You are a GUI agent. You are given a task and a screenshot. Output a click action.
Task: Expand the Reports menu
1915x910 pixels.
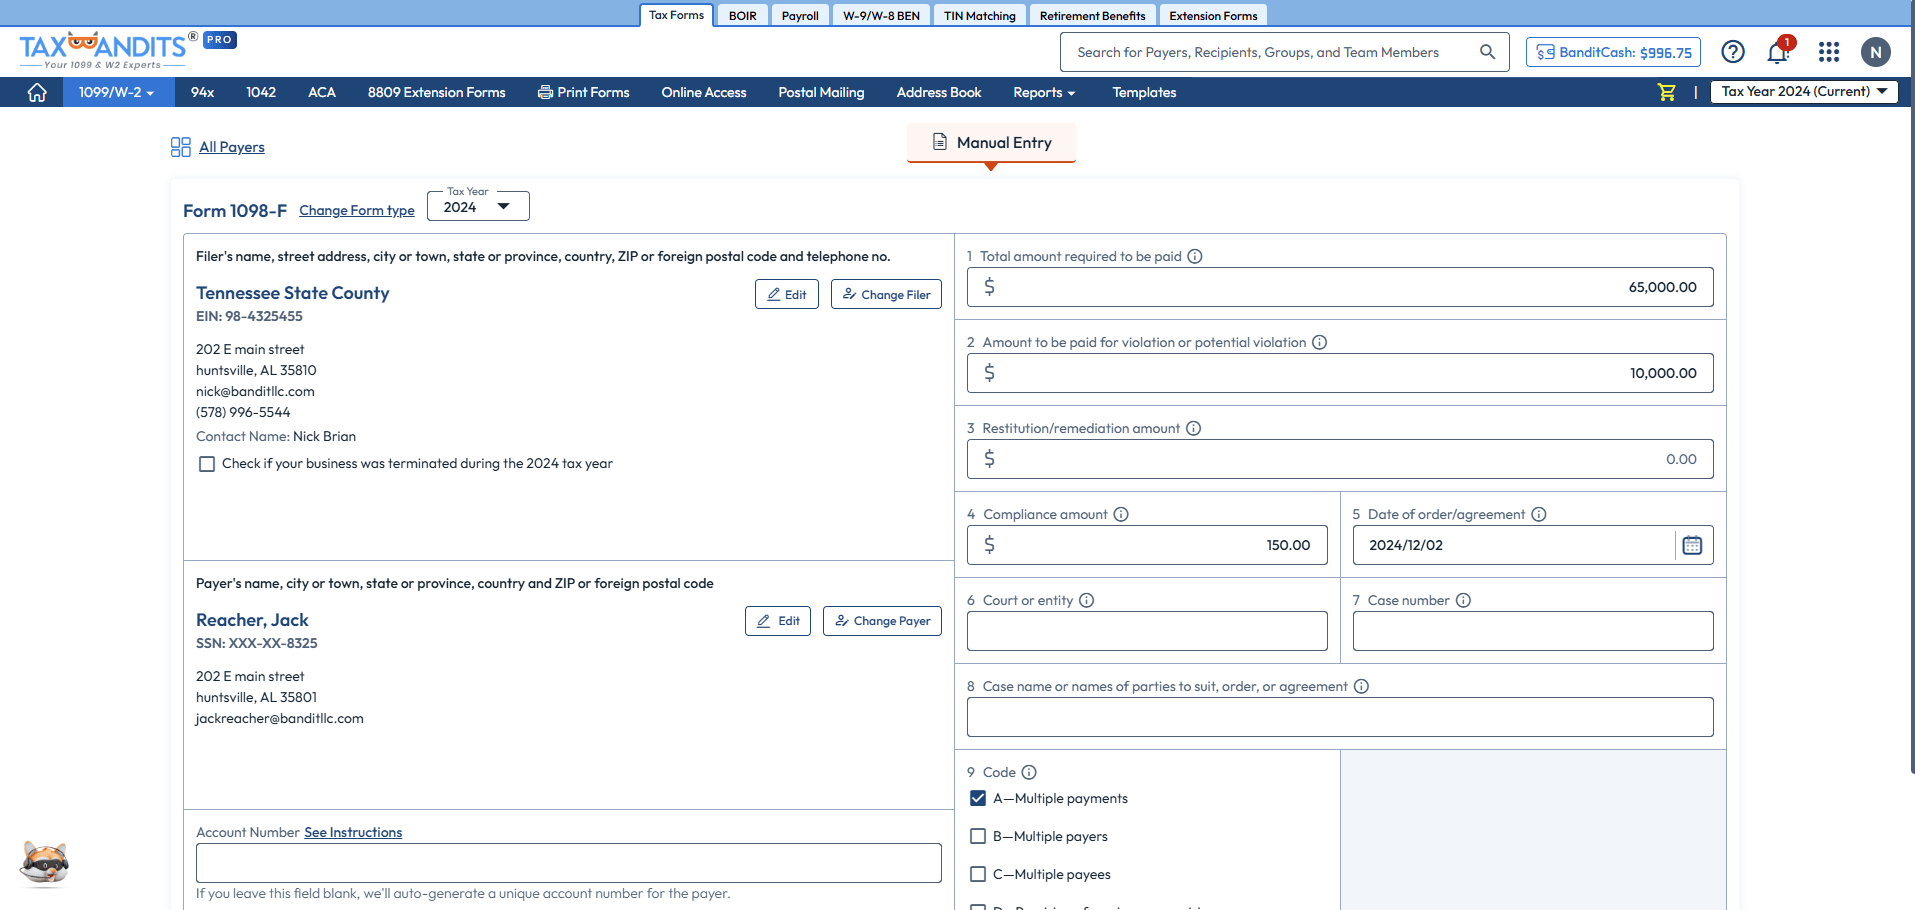pos(1044,92)
